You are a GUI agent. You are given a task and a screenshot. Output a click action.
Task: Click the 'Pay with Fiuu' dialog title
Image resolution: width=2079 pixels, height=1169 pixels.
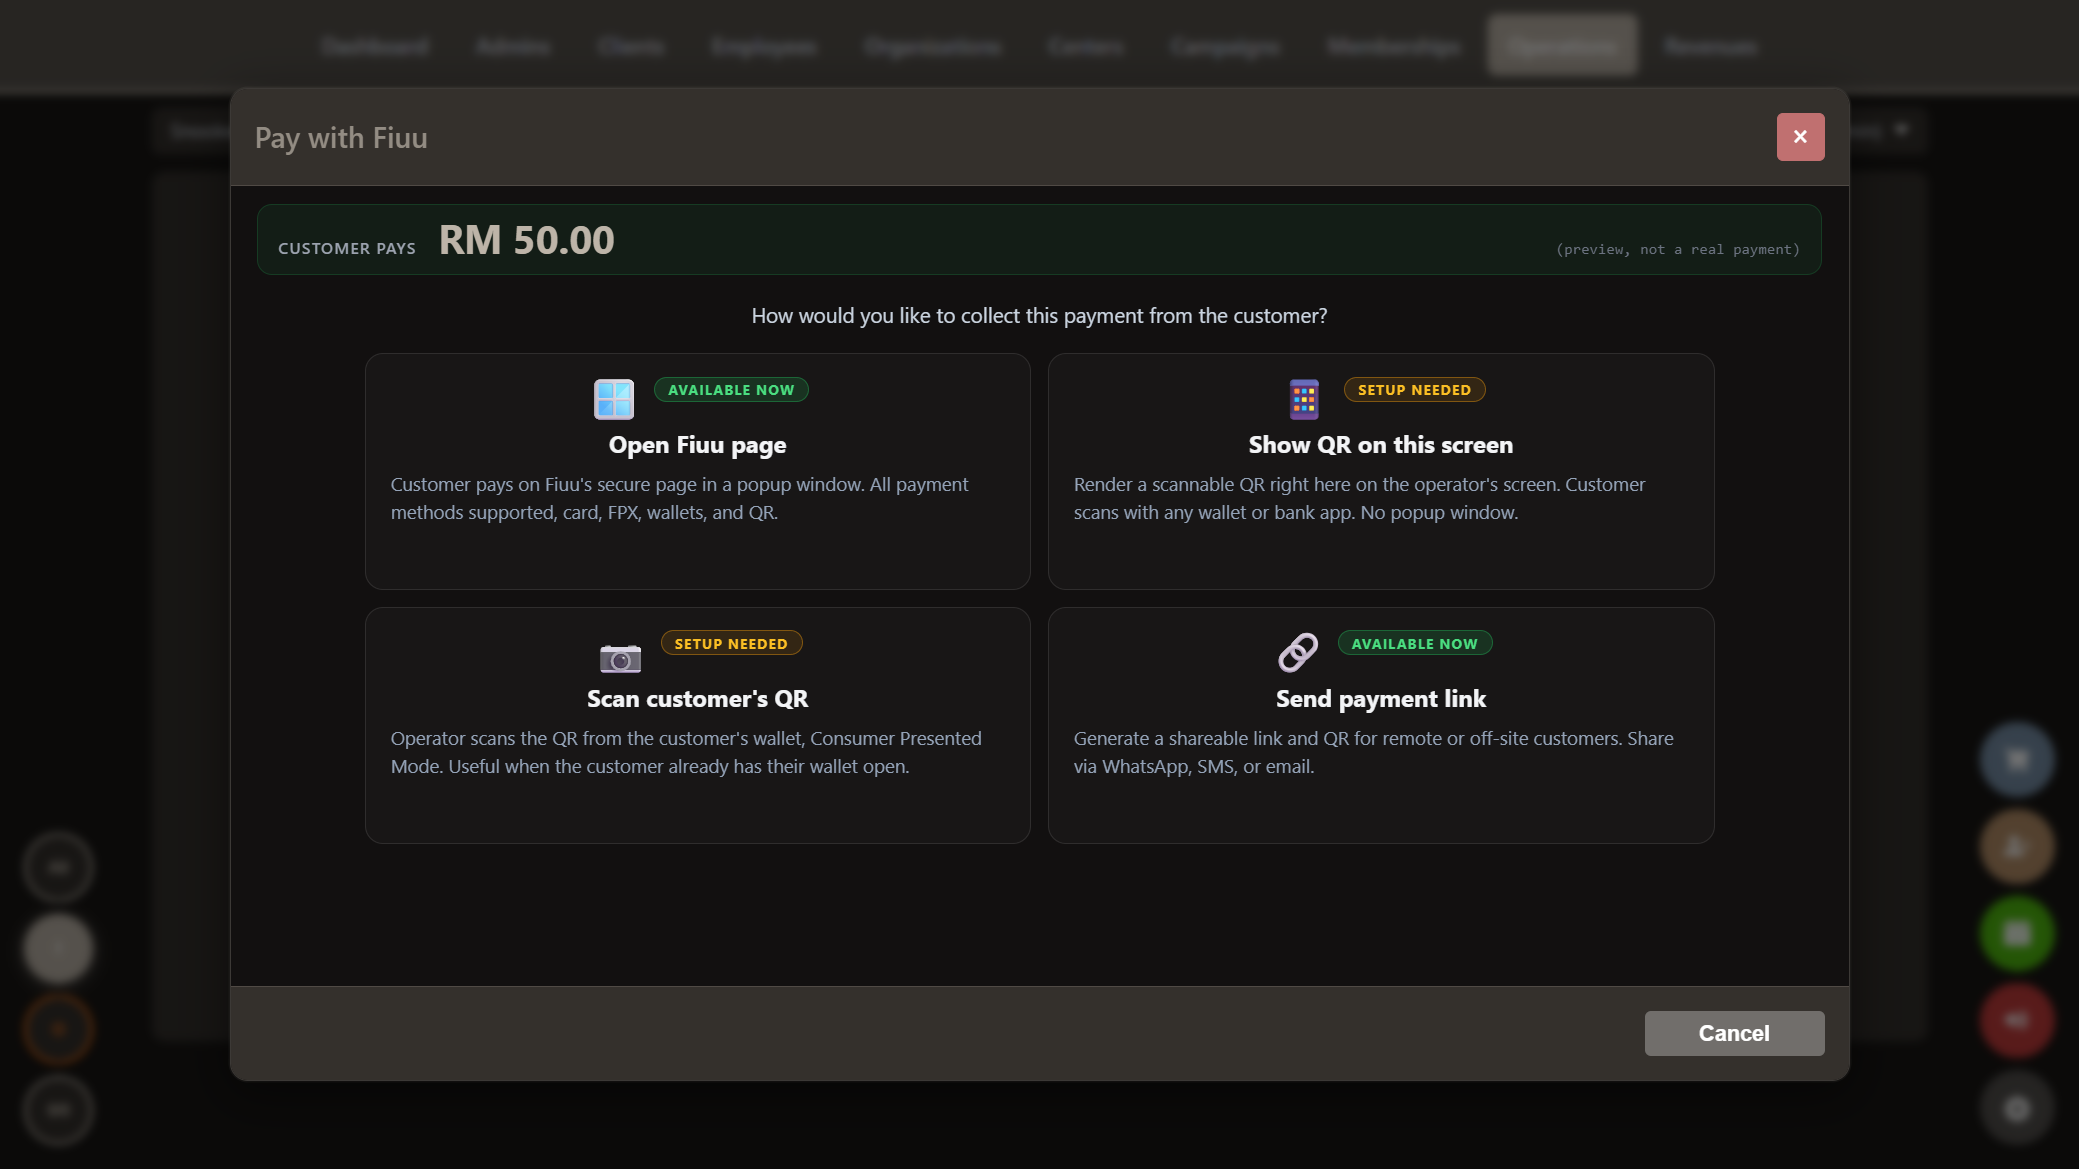[x=341, y=137]
